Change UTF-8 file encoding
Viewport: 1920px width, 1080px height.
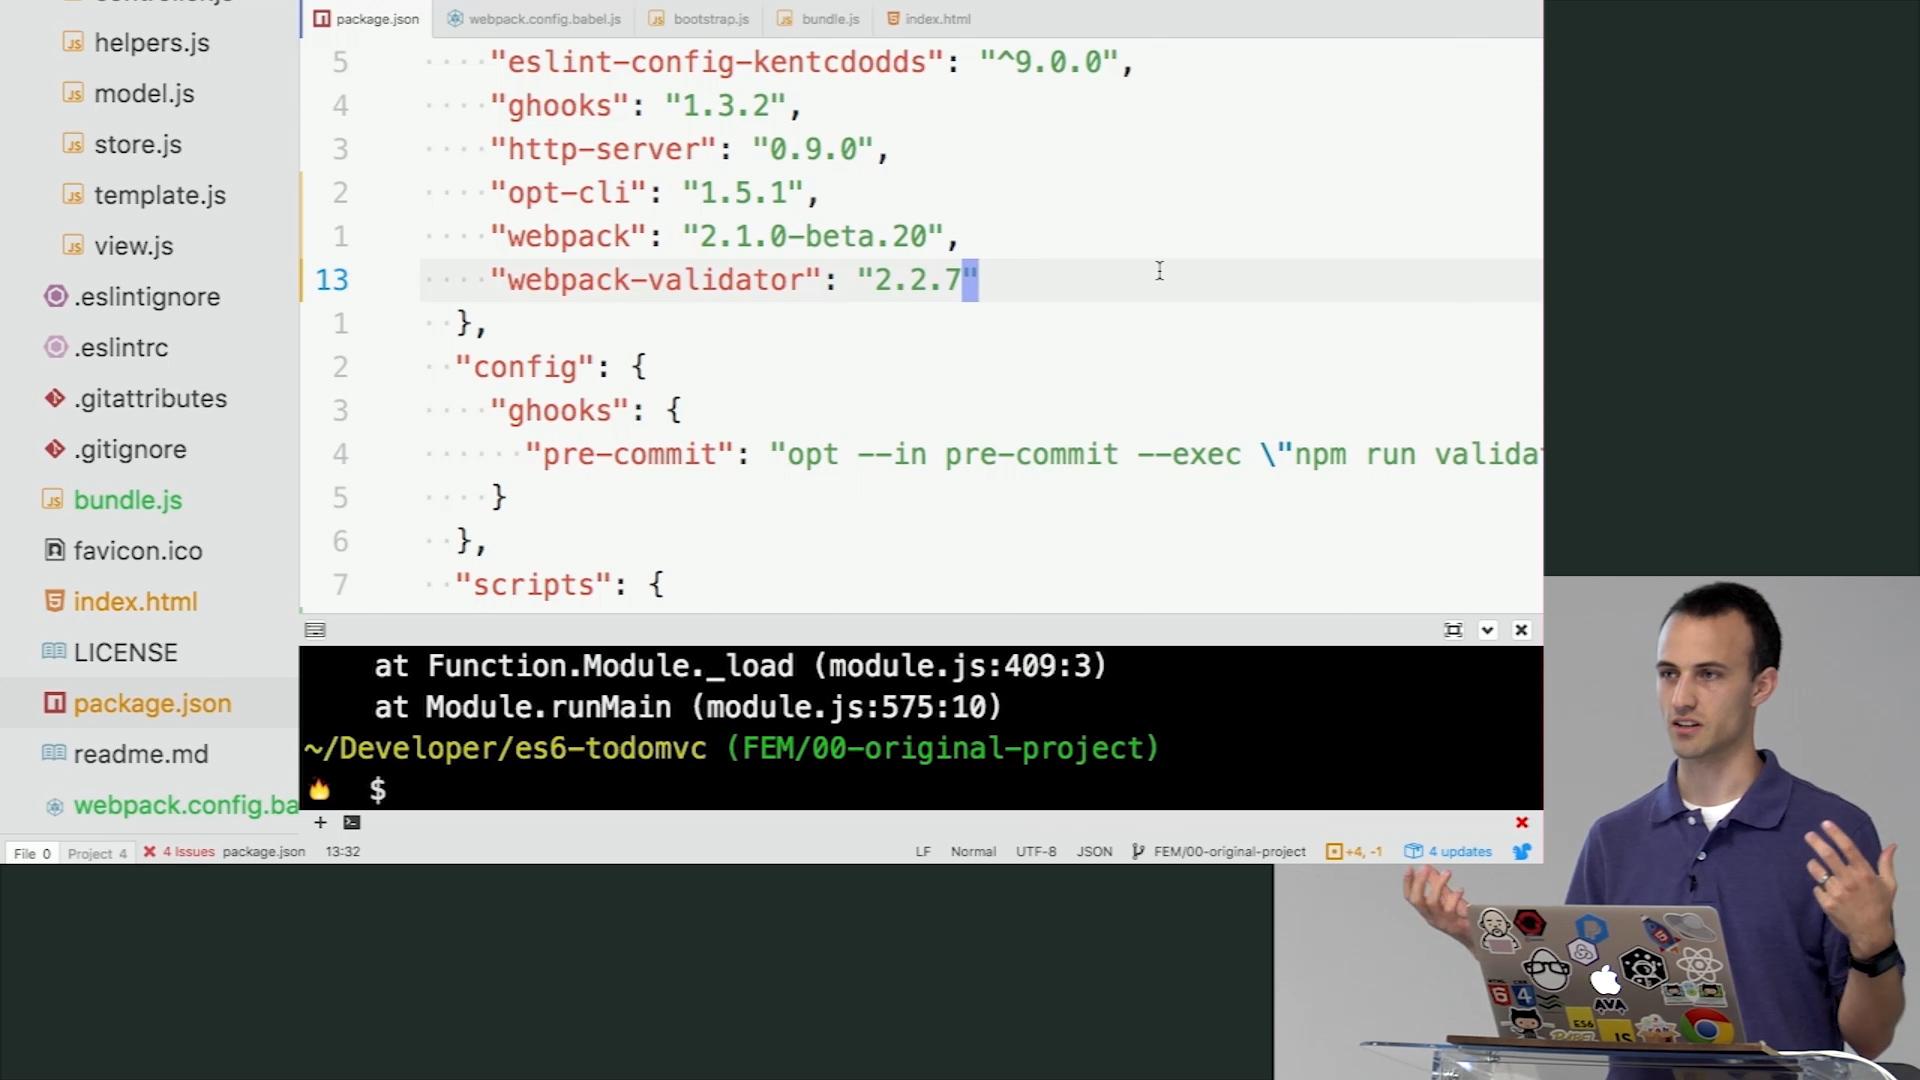pyautogui.click(x=1035, y=852)
